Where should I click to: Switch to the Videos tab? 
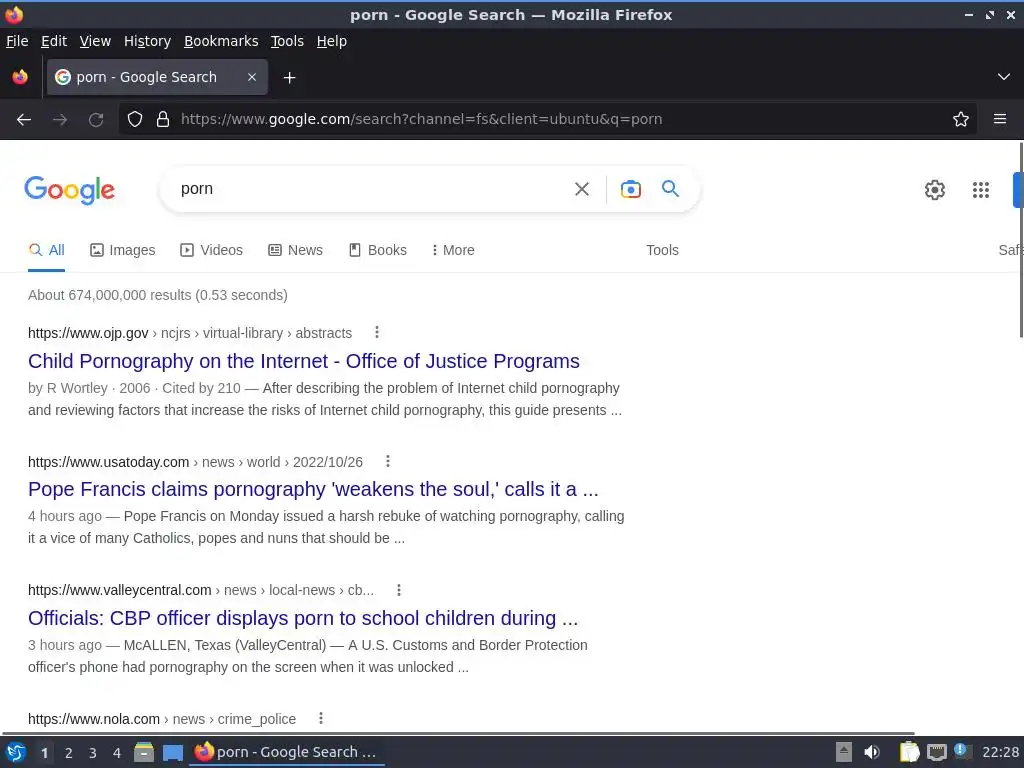(212, 250)
